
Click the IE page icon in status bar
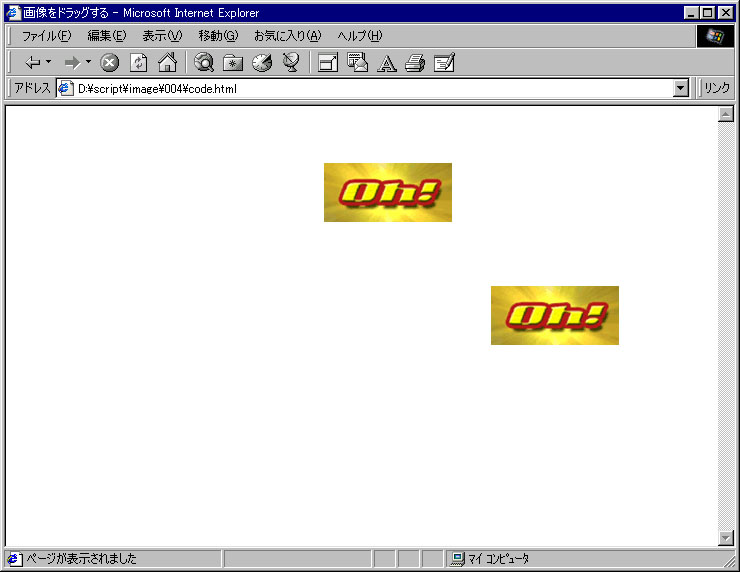(14, 559)
